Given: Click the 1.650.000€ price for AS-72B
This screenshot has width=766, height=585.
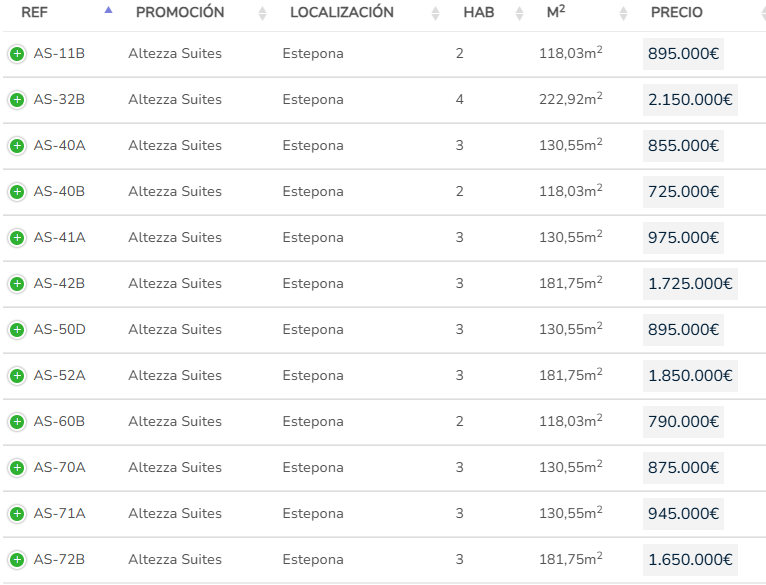Looking at the screenshot, I should point(690,560).
